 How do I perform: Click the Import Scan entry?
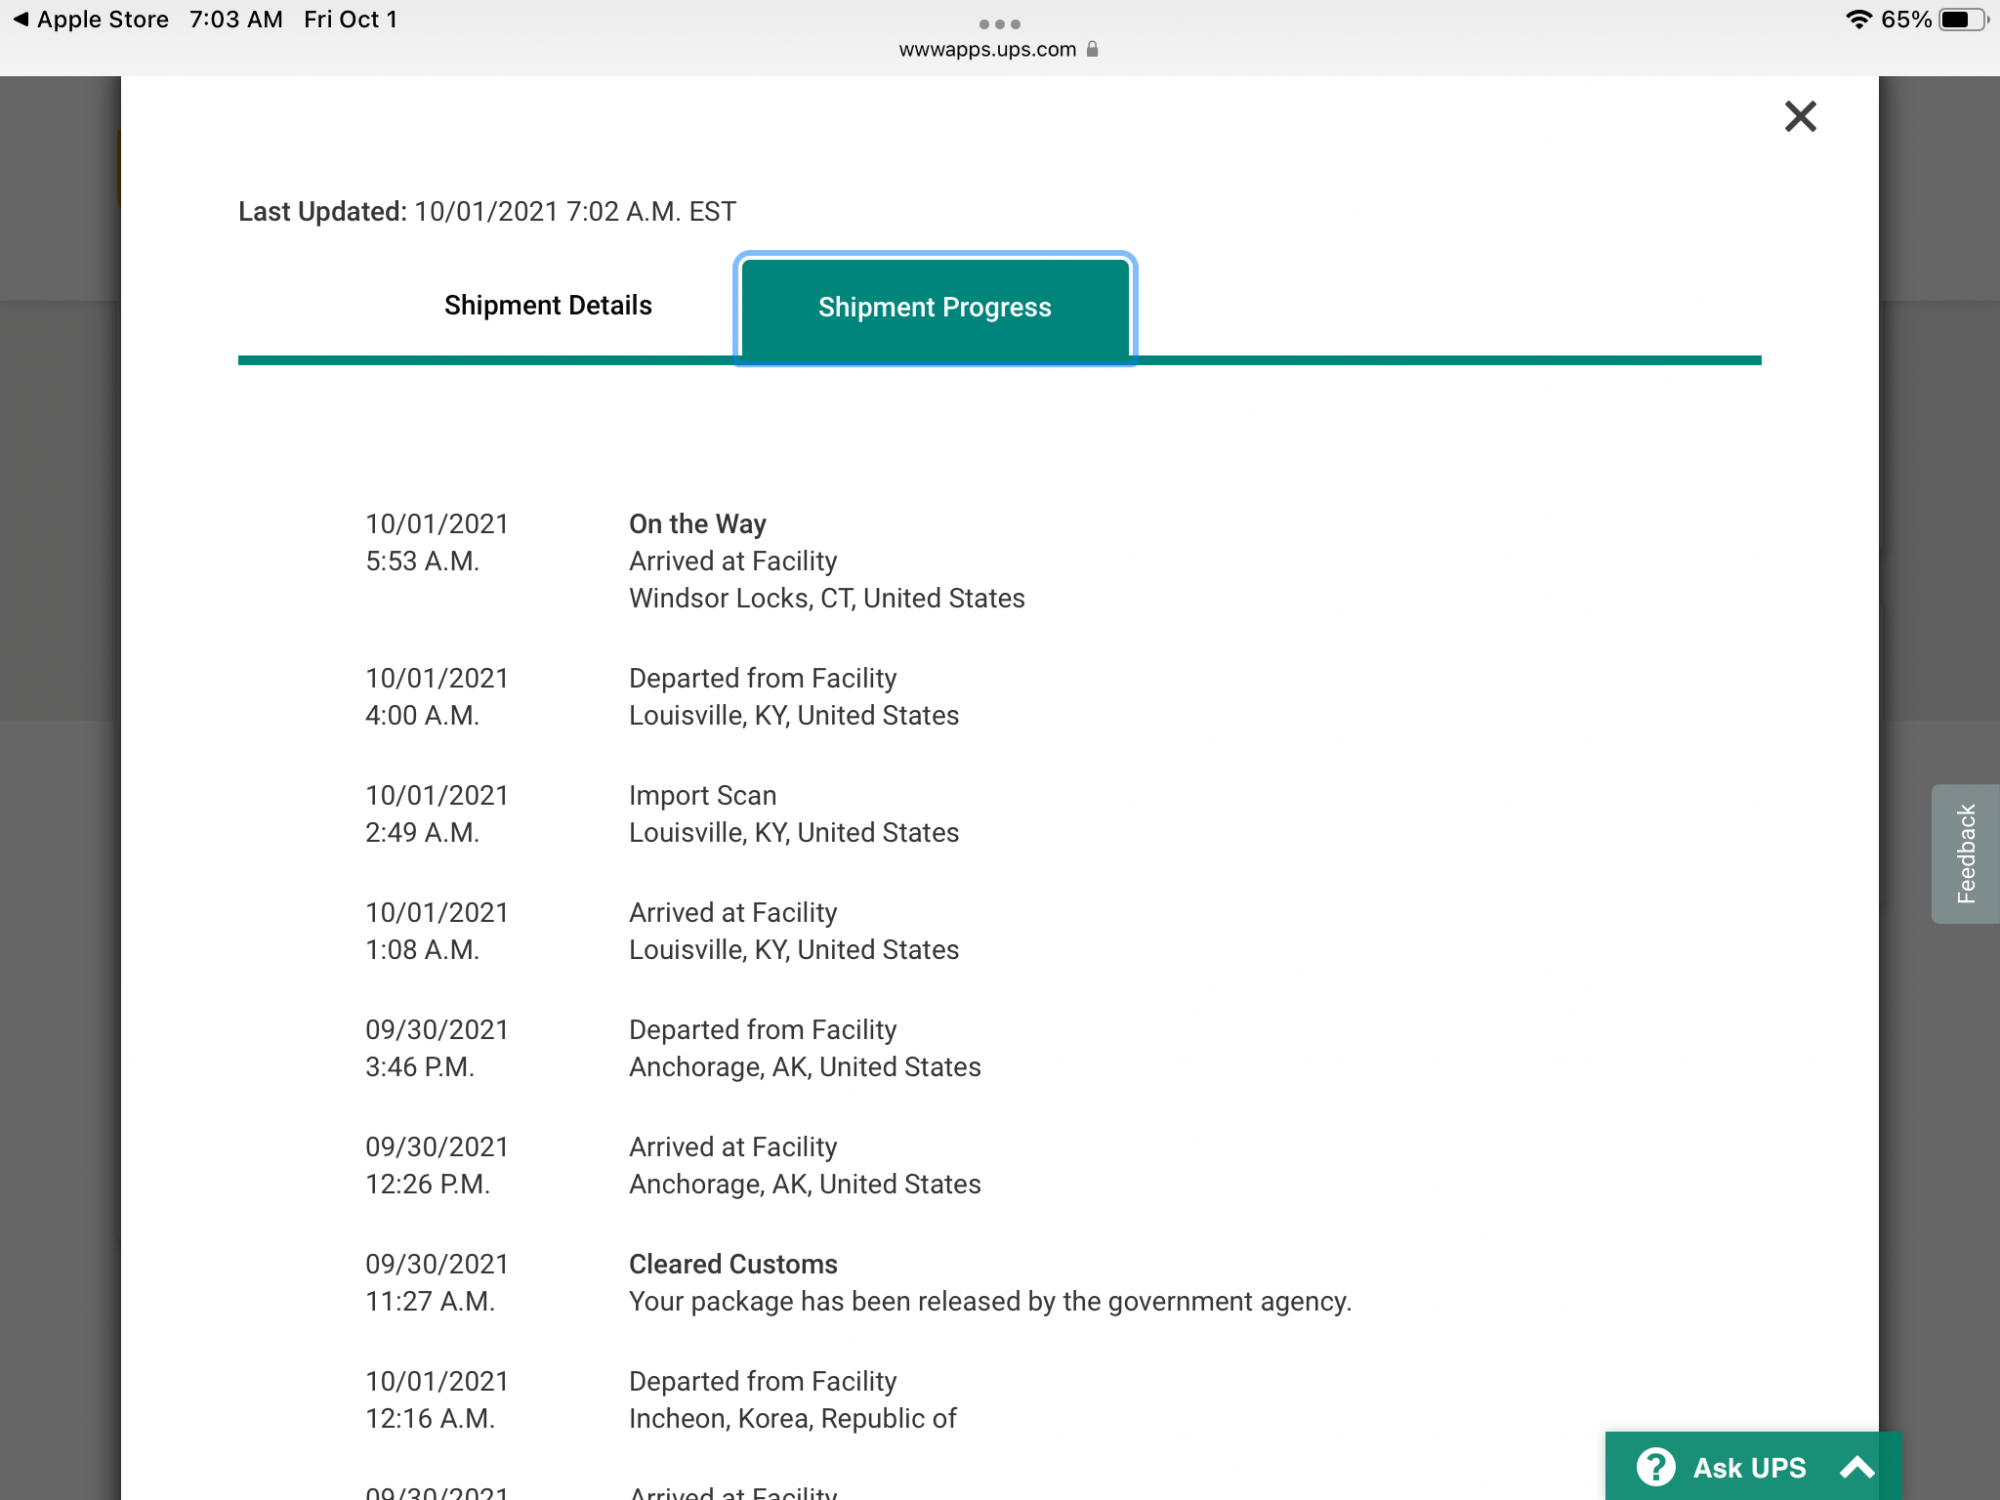(702, 795)
